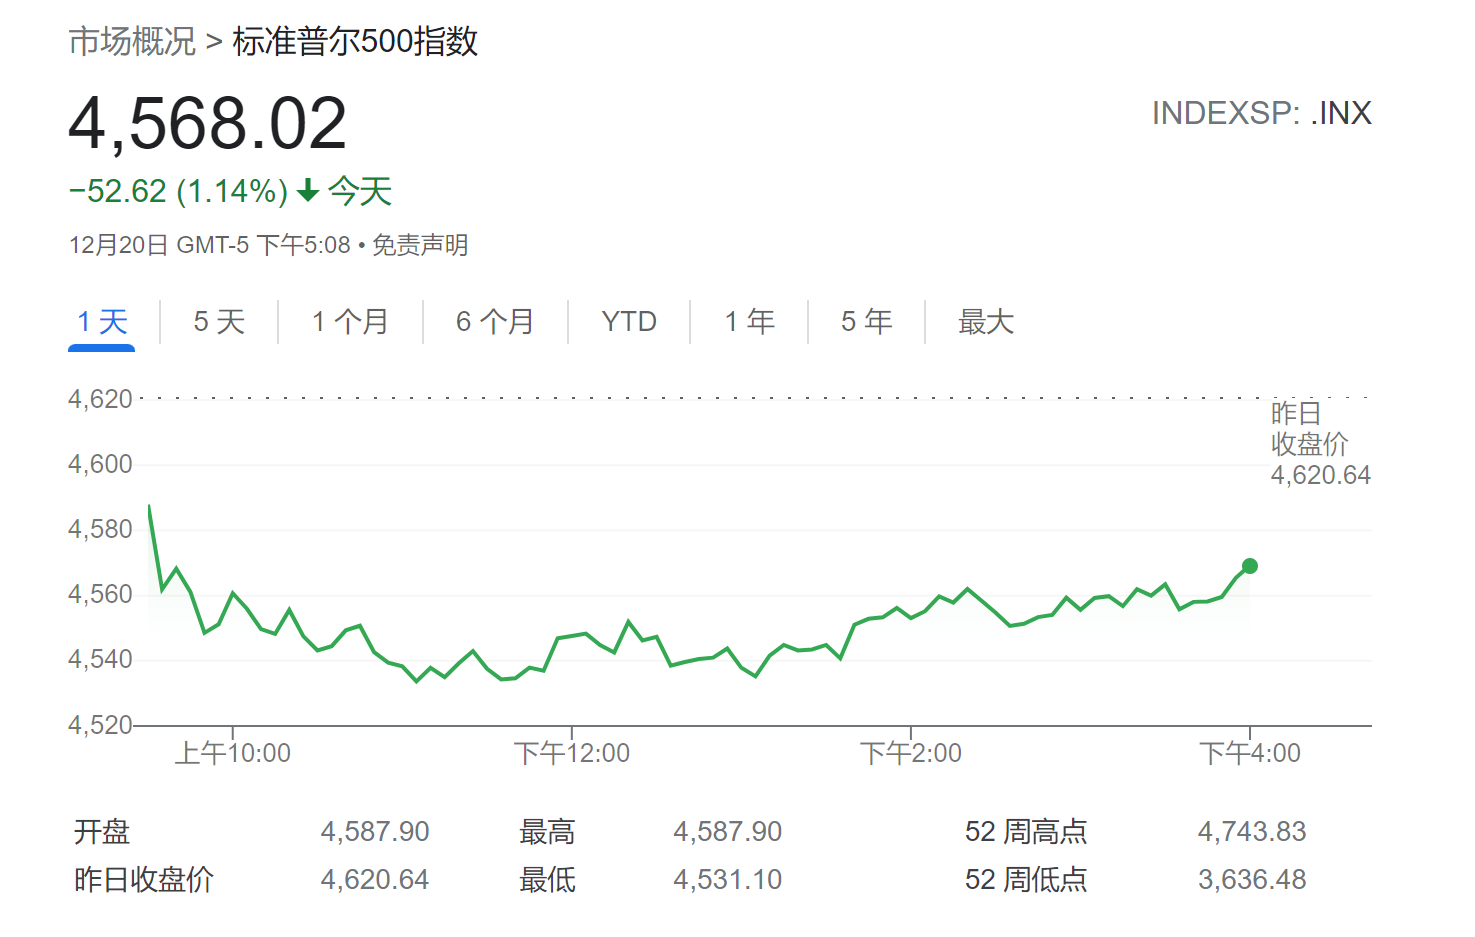
Task: Click the 4,600 y-axis label
Action: (100, 464)
